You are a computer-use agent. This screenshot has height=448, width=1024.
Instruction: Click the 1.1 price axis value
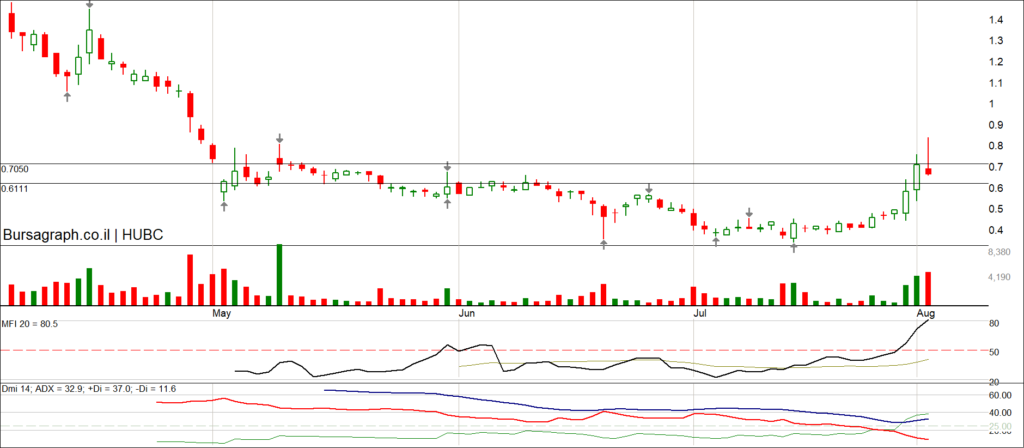tap(996, 83)
